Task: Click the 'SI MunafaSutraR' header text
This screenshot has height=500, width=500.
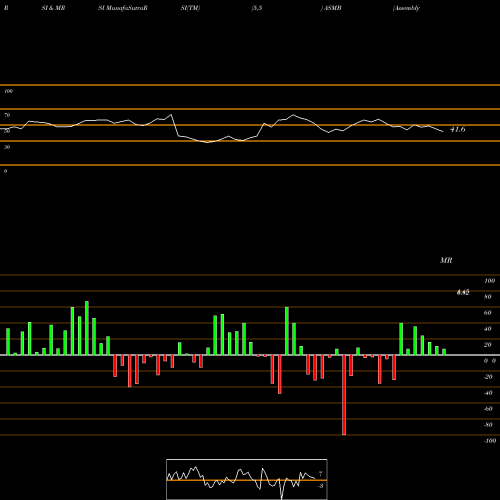Action: (x=123, y=8)
